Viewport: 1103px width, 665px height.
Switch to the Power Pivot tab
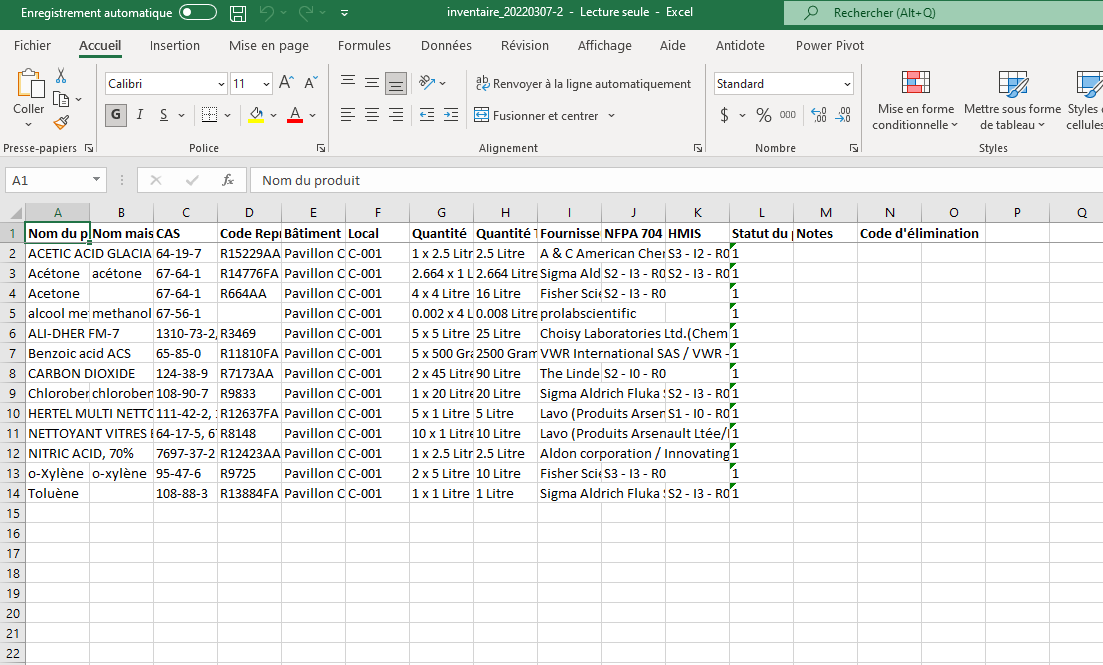click(830, 46)
